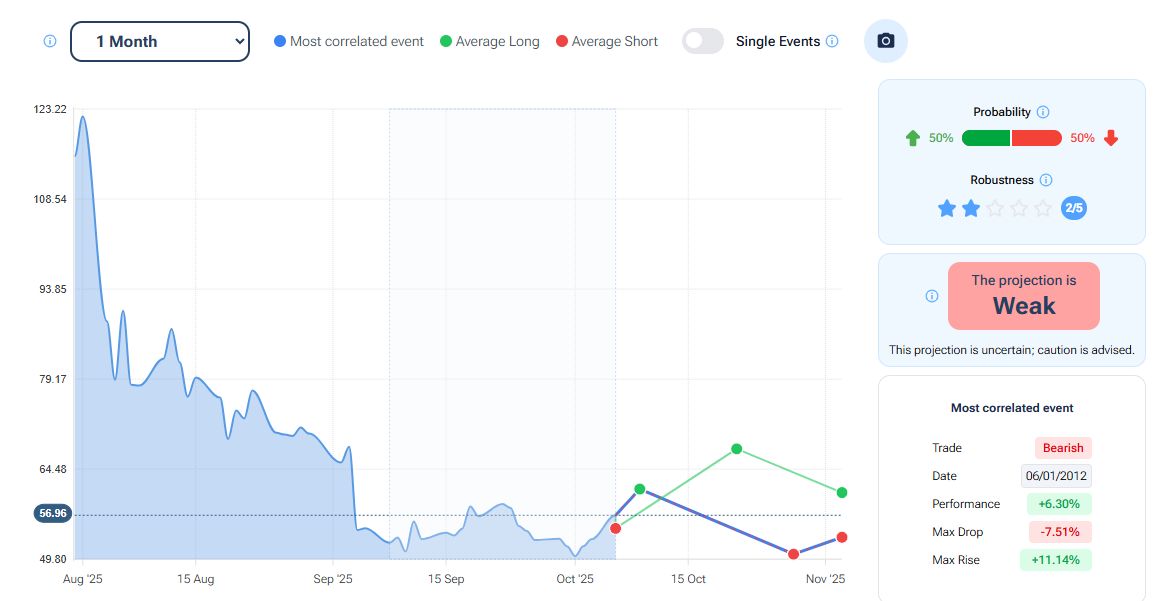1154x601 pixels.
Task: Click the camera screenshot icon
Action: coord(885,41)
